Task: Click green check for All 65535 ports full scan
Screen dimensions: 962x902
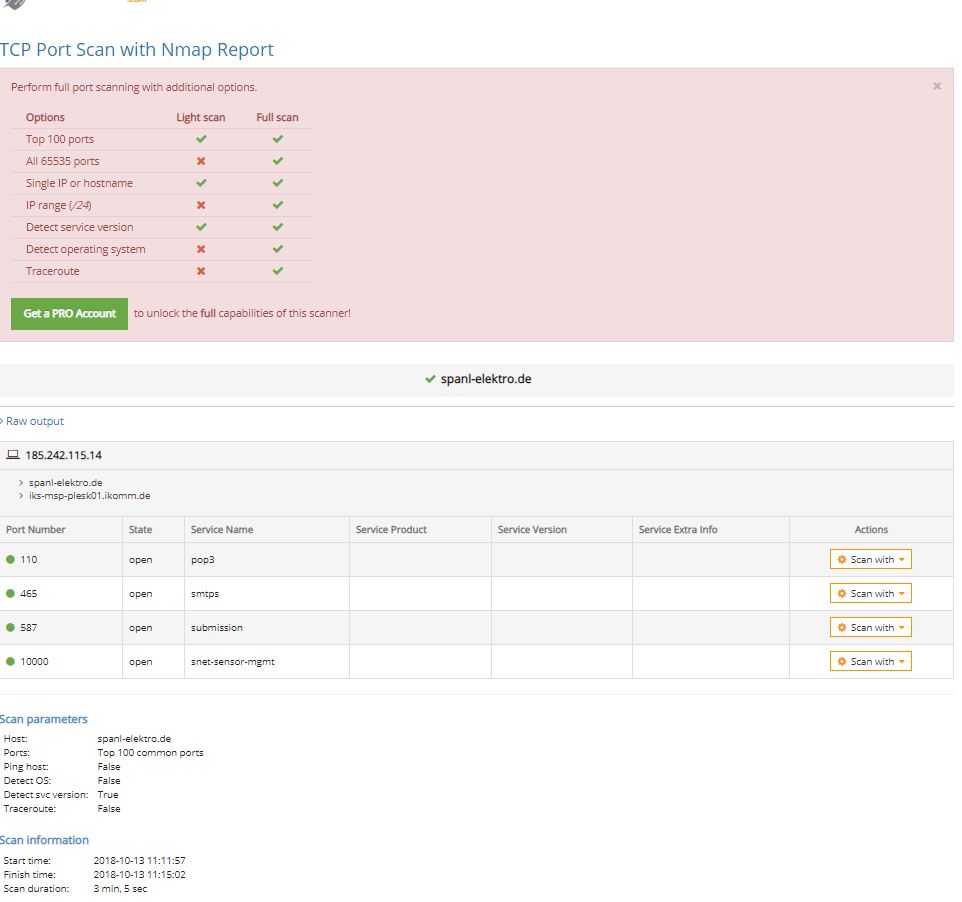Action: coord(278,161)
